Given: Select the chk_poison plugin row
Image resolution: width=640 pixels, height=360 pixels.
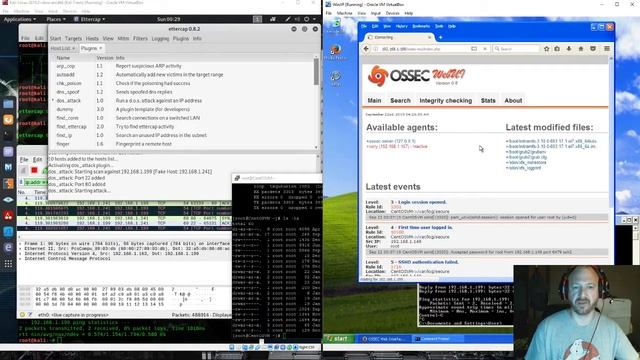Looking at the screenshot, I should pos(183,83).
